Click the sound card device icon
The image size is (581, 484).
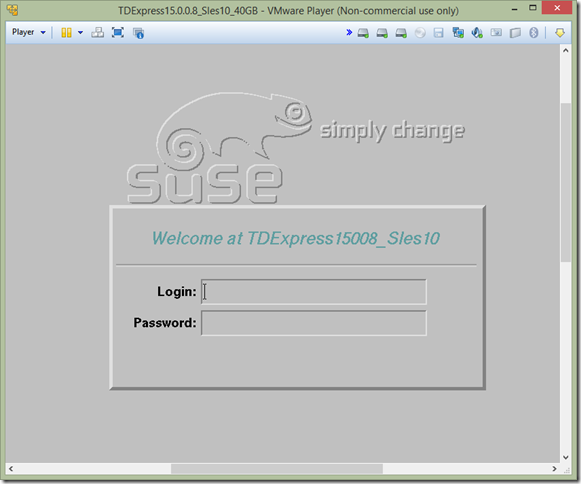point(477,33)
